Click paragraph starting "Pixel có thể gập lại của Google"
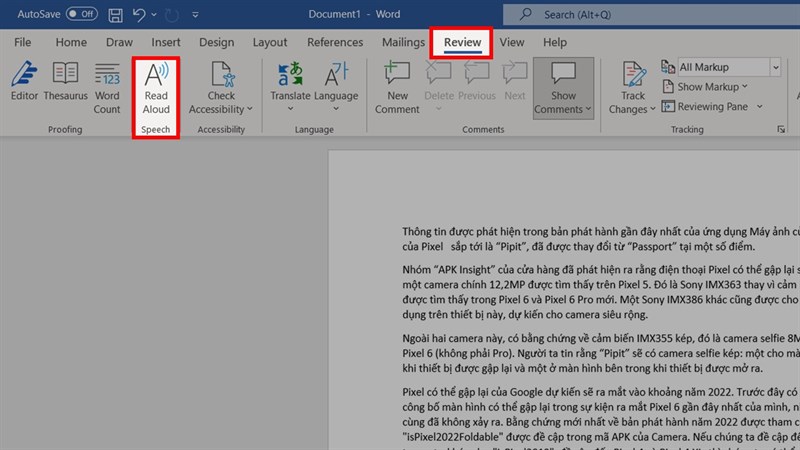Image resolution: width=800 pixels, height=450 pixels. point(601,418)
